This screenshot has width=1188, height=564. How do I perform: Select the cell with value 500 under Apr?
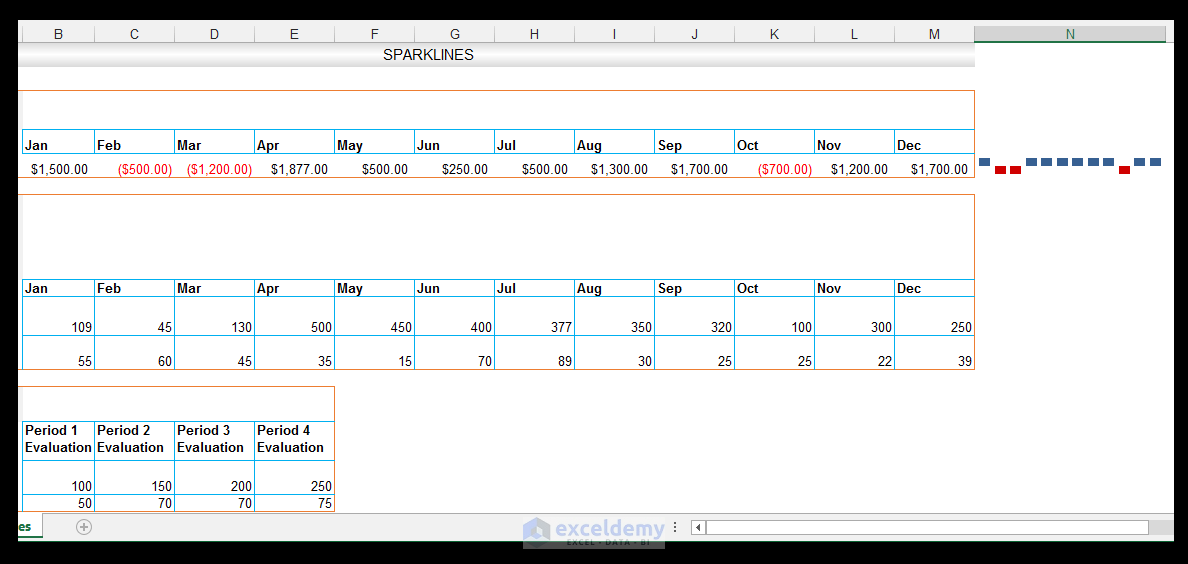295,316
